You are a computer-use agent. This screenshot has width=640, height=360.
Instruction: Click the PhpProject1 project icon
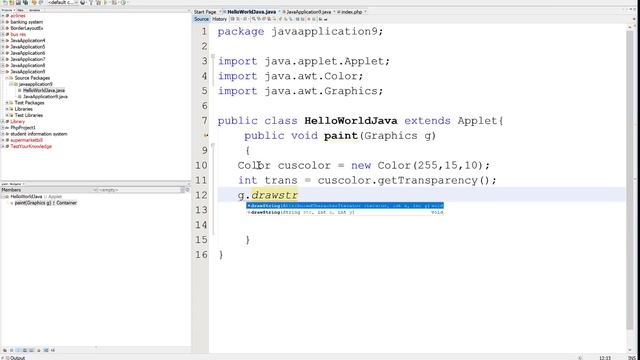coord(7,127)
